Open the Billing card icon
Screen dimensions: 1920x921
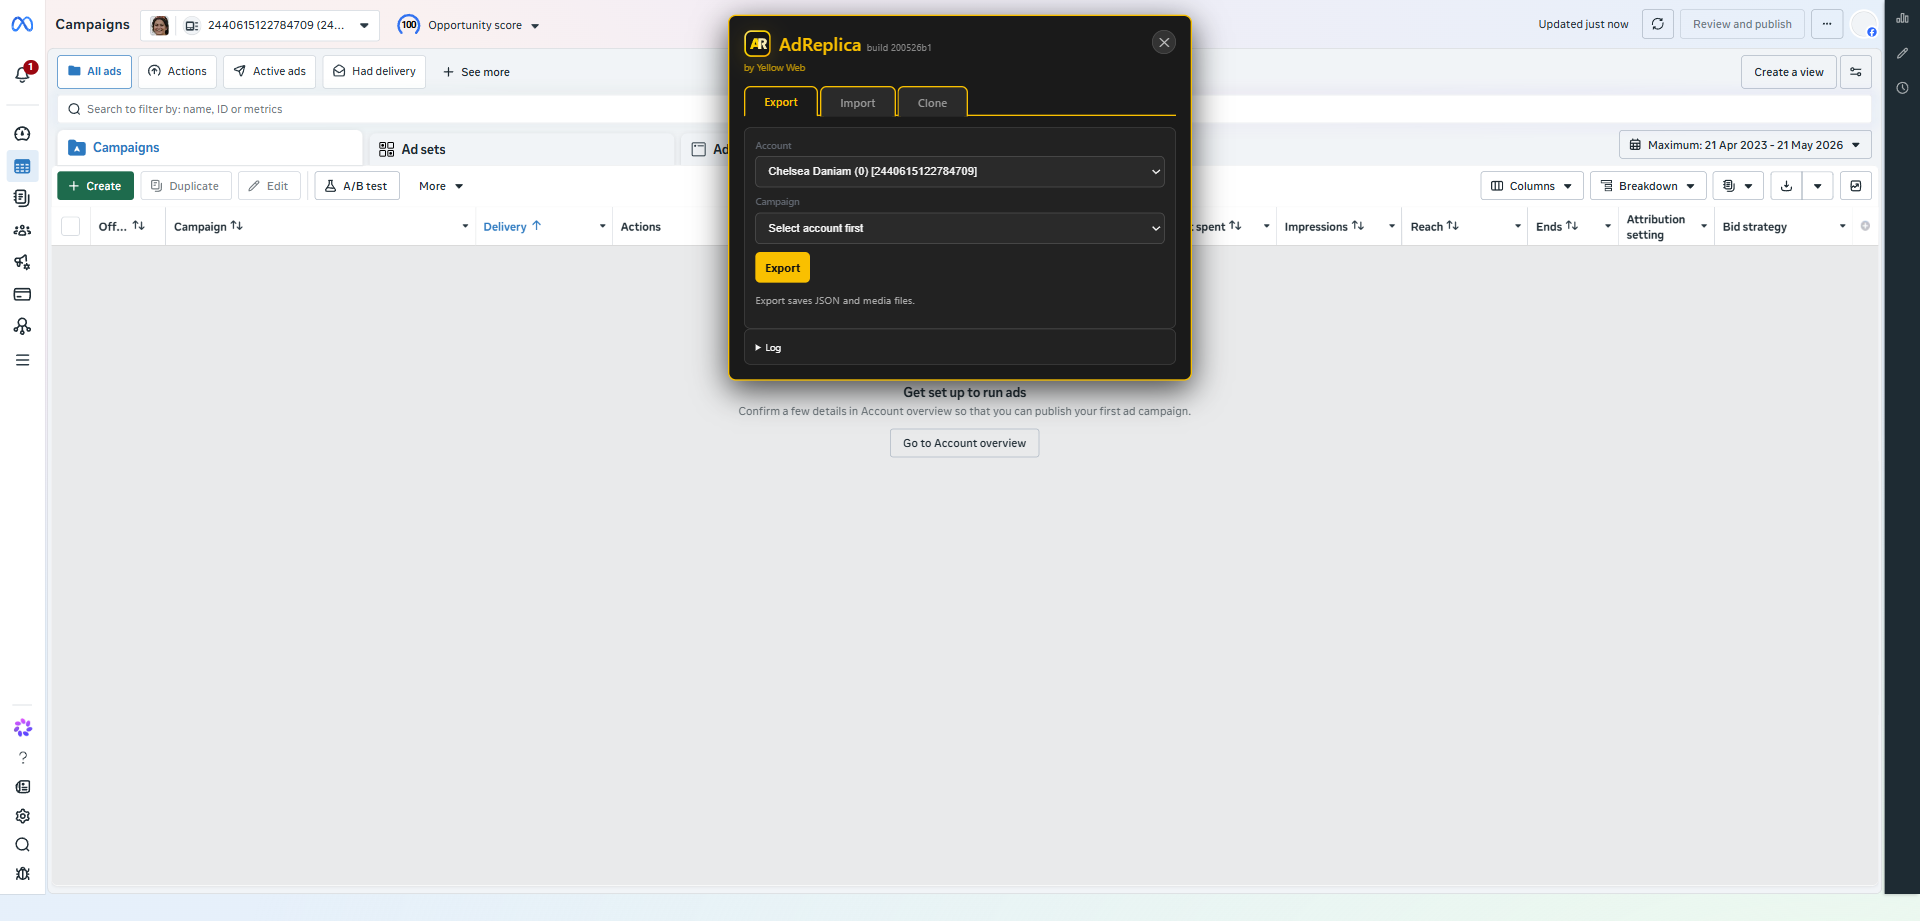click(x=22, y=294)
